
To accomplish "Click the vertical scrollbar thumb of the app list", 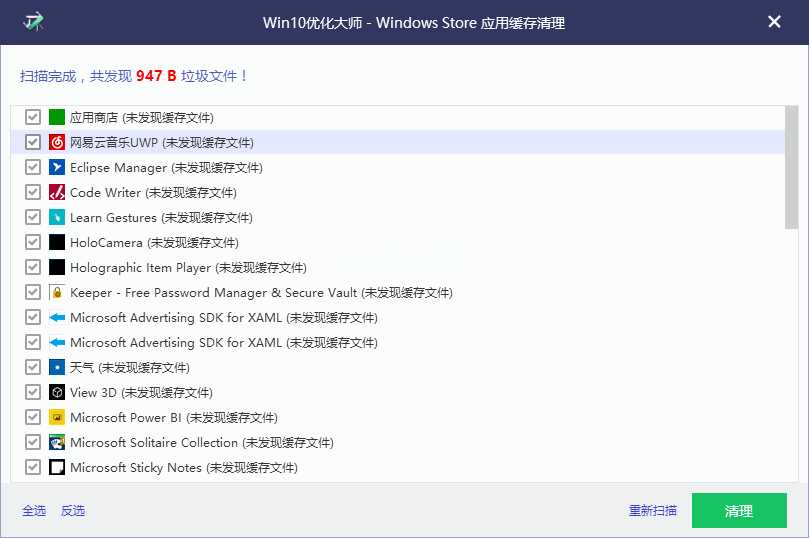I will (x=791, y=168).
